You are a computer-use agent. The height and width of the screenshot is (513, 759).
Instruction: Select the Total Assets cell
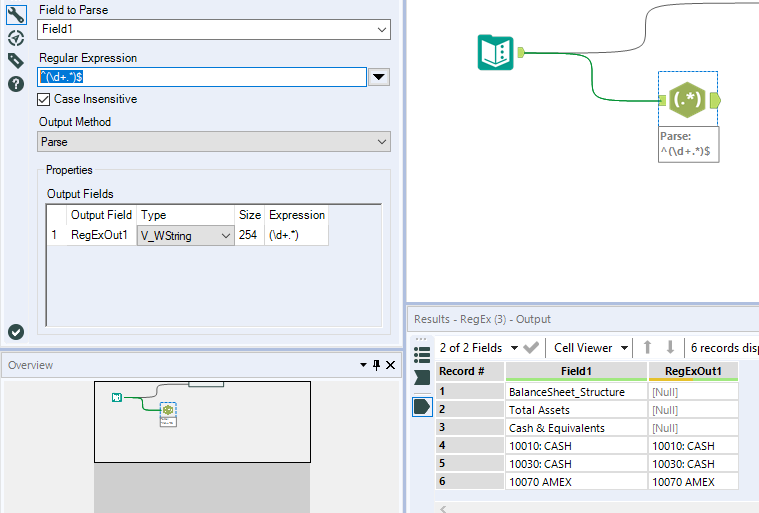(576, 410)
